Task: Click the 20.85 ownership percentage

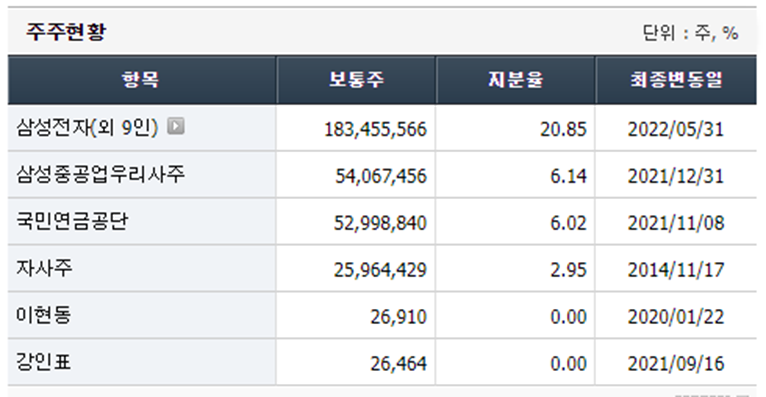Action: coord(563,129)
